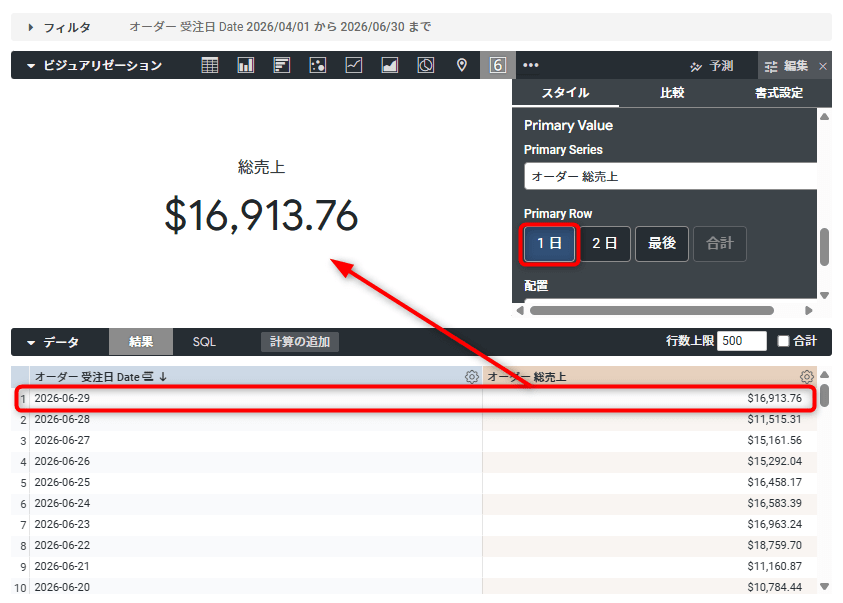This screenshot has width=843, height=603.
Task: Click the 予測 forecast button
Action: (712, 66)
